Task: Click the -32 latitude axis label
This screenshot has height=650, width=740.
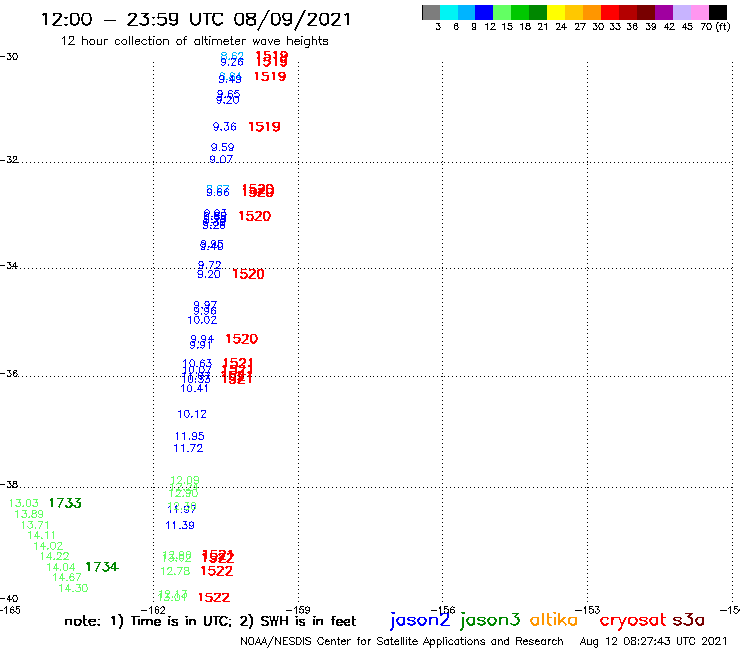Action: click(9, 160)
